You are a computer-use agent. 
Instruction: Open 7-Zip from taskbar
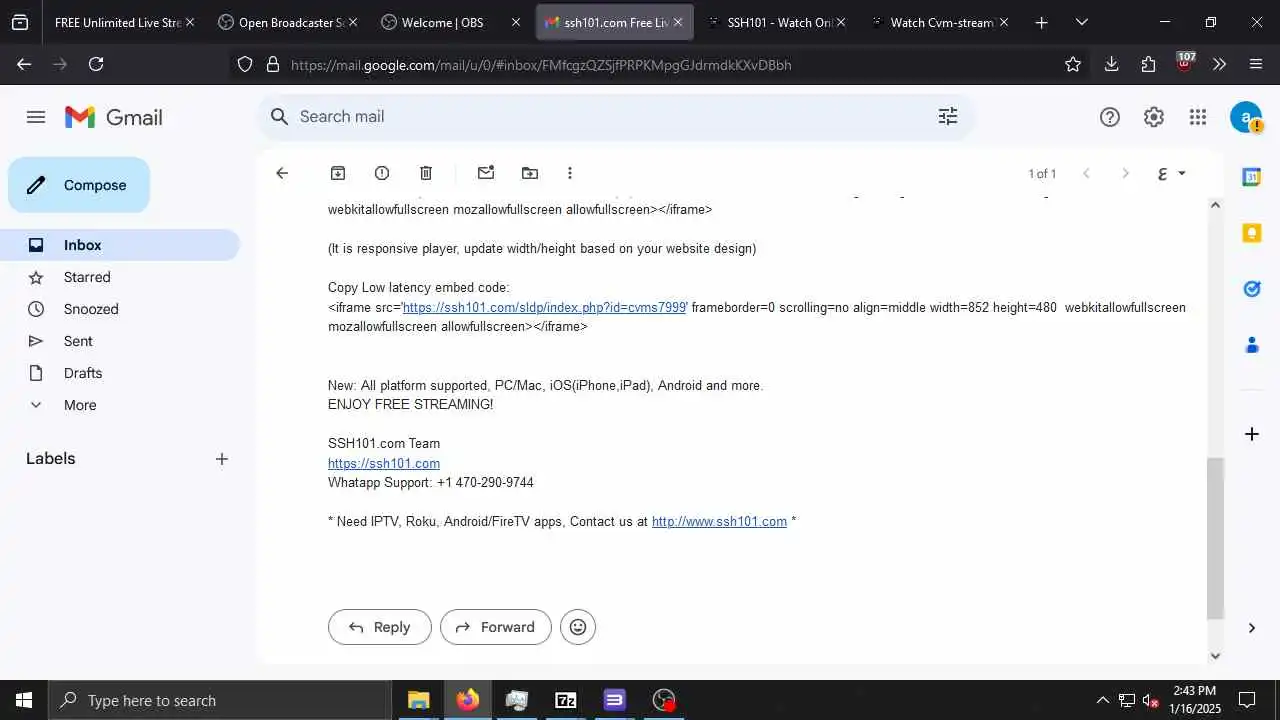click(x=566, y=700)
